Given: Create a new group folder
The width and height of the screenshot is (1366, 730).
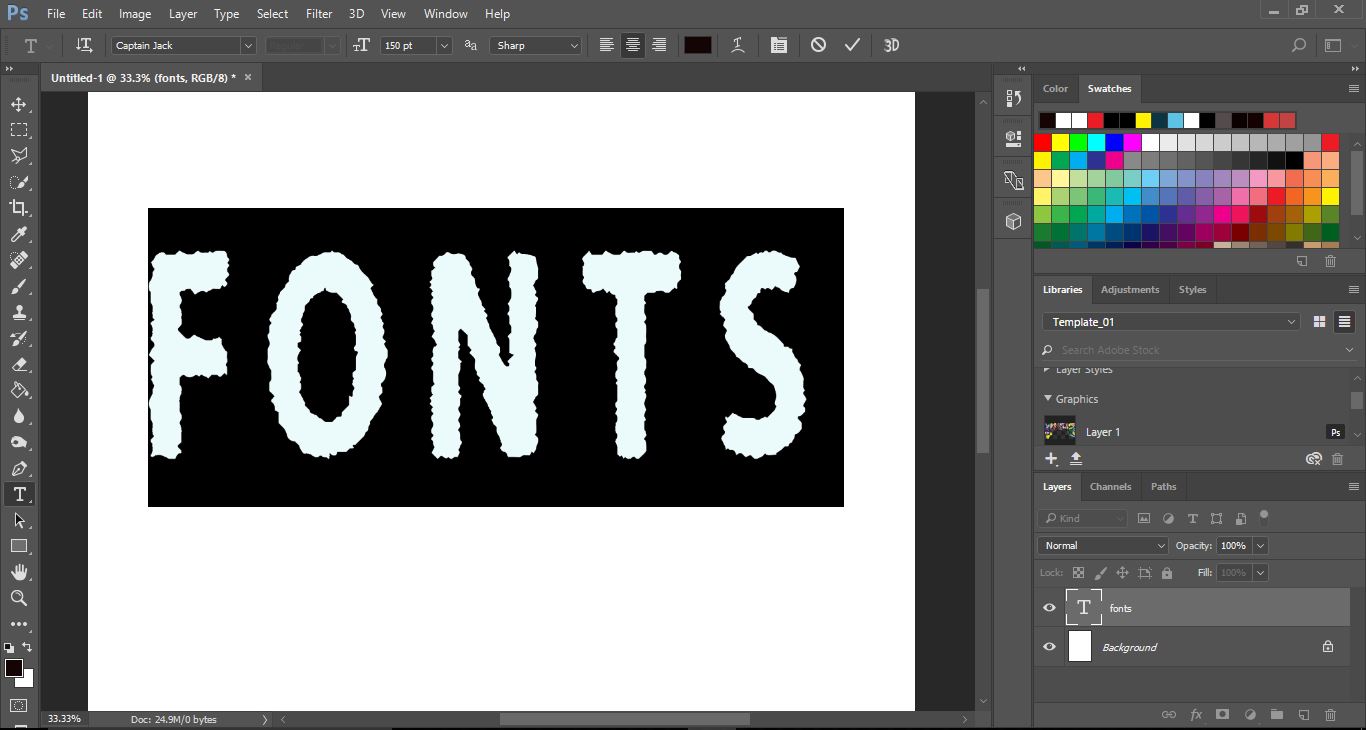Looking at the screenshot, I should point(1276,715).
